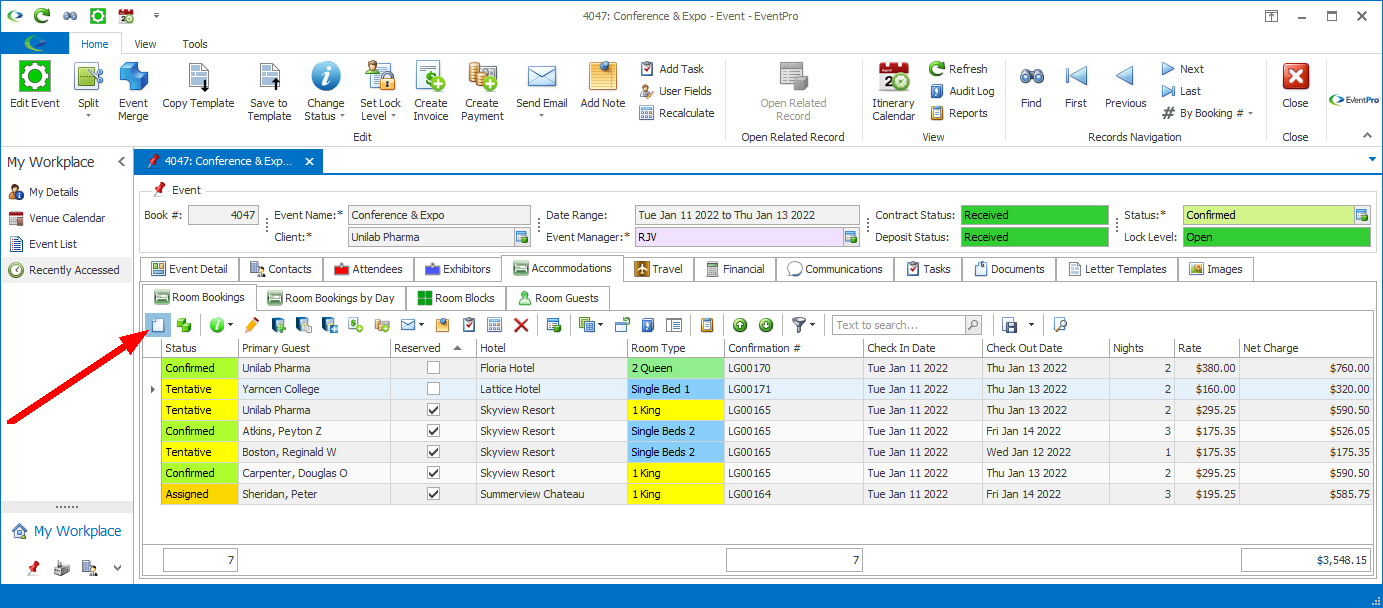1383x608 pixels.
Task: Switch to the Tools ribbon tab
Action: [x=195, y=44]
